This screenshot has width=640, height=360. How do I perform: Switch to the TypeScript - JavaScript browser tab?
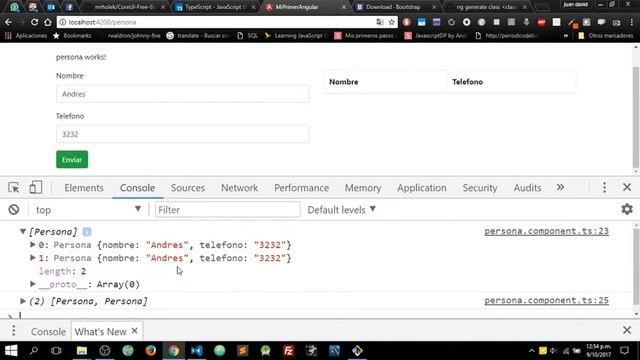pos(214,7)
